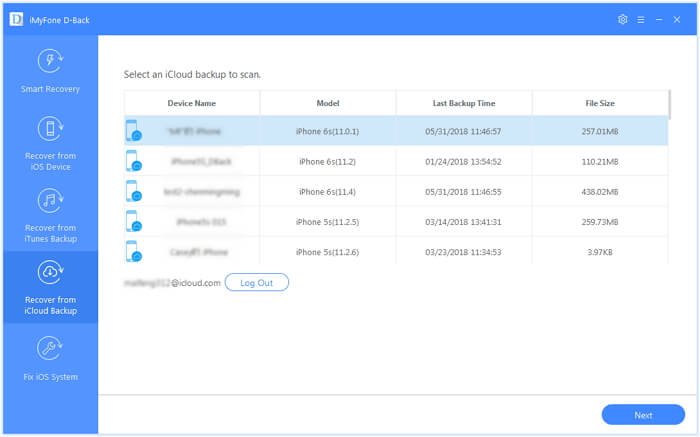Open Recover from iTunes Backup icon

pos(50,200)
